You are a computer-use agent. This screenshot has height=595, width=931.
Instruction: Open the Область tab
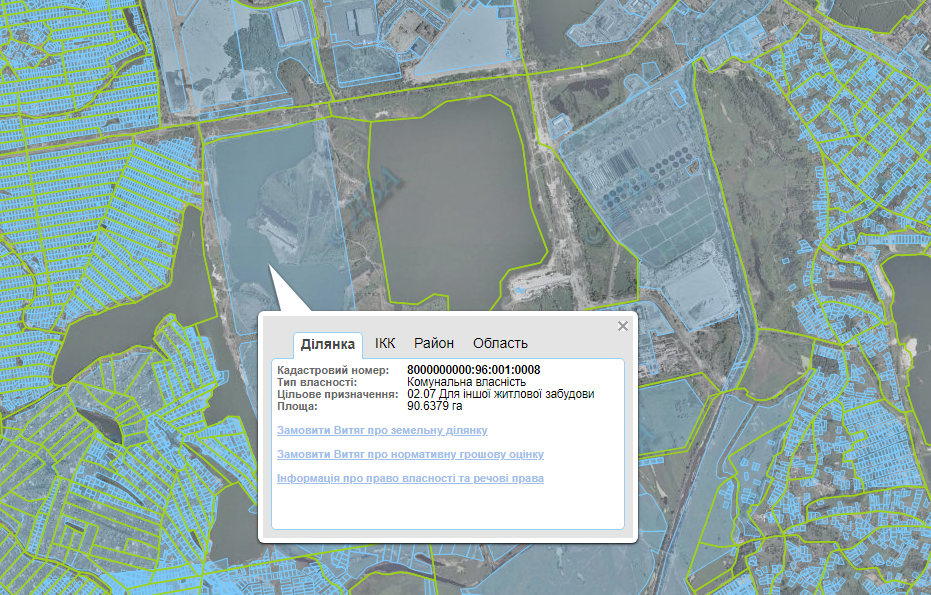(500, 343)
